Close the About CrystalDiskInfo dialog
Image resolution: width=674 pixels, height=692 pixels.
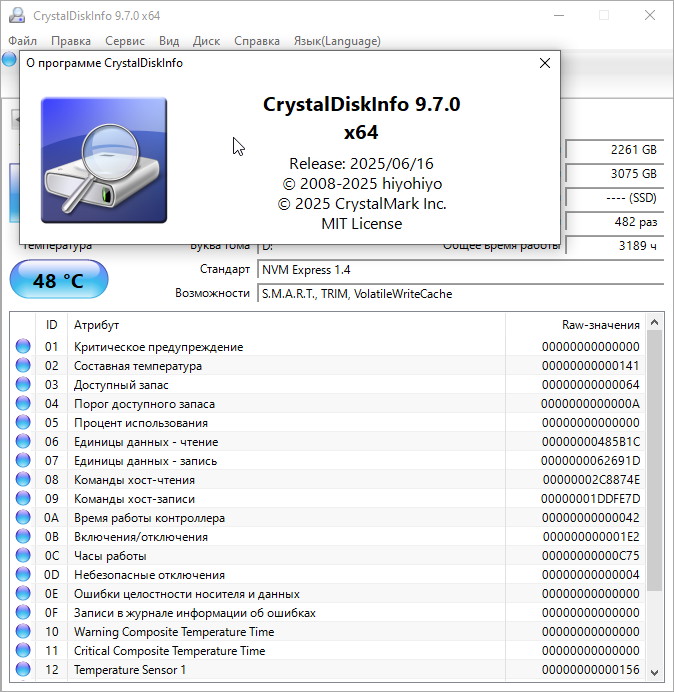(x=545, y=63)
